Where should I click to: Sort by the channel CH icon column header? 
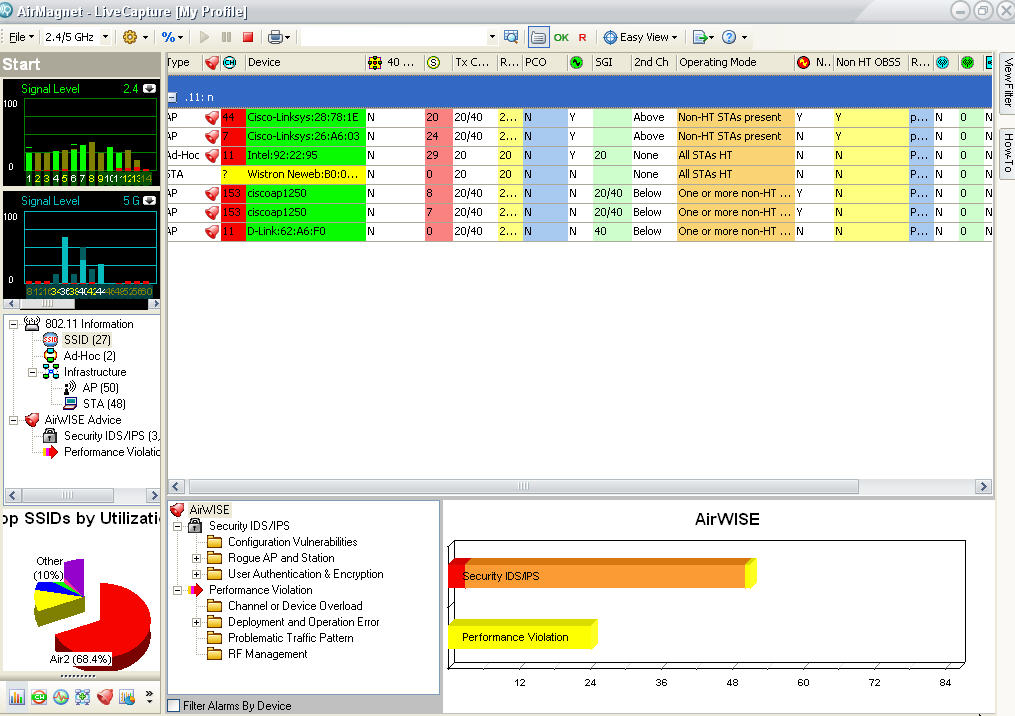[x=230, y=62]
